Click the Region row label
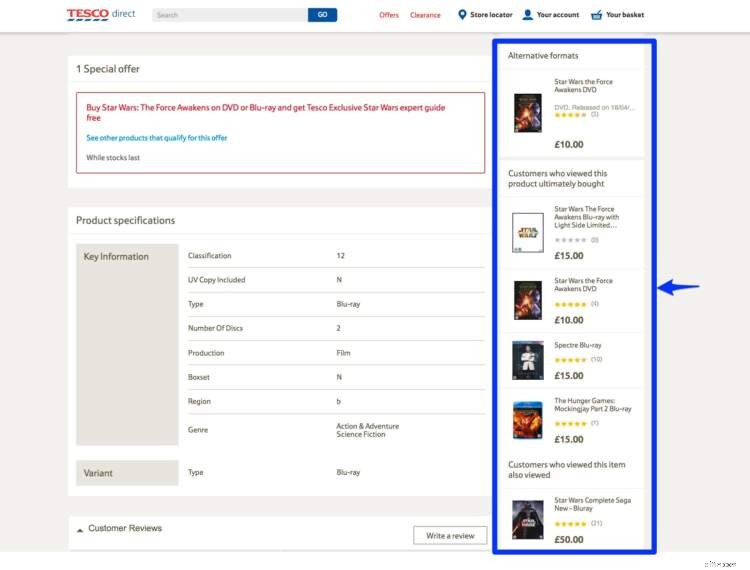 pyautogui.click(x=199, y=401)
